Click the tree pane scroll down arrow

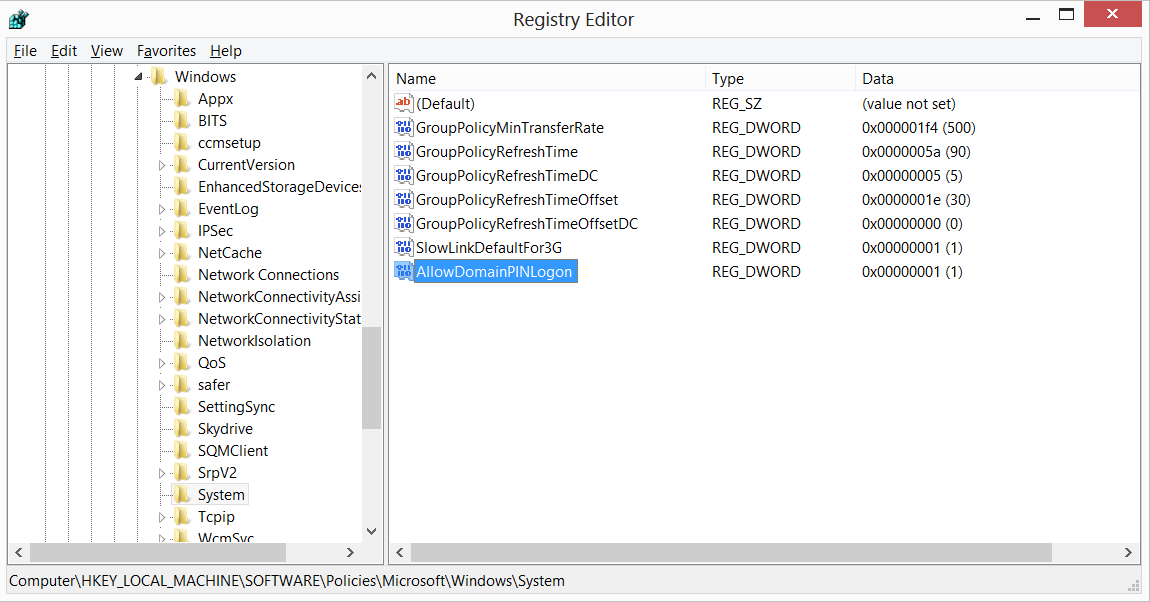coord(371,532)
